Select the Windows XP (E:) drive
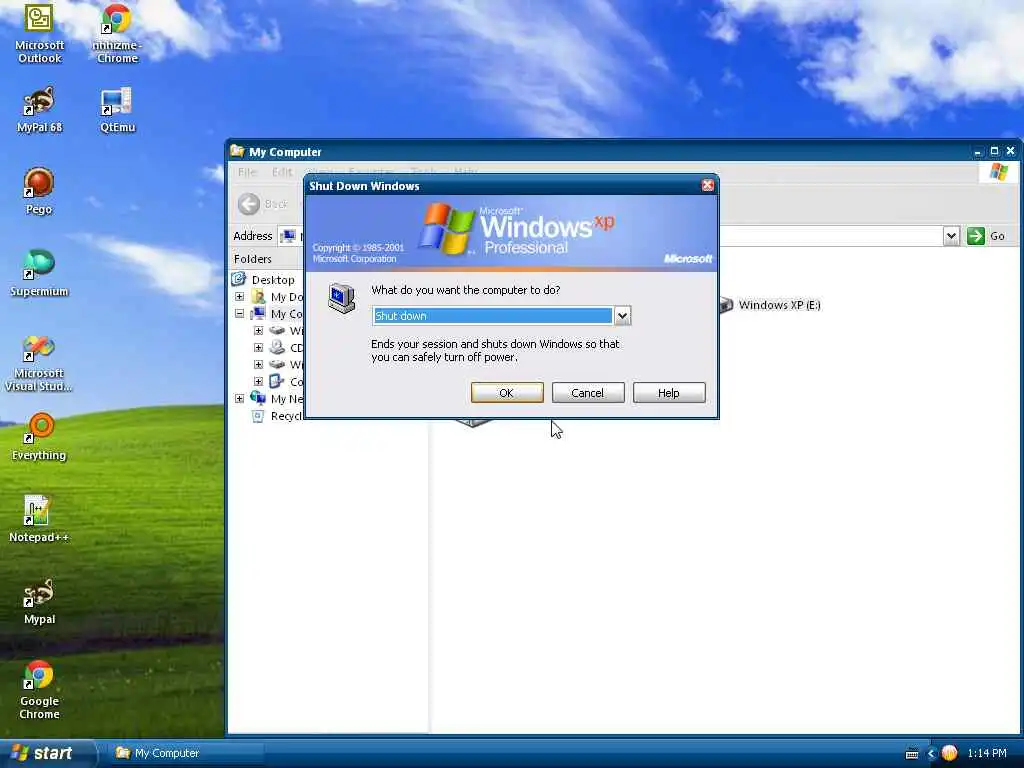The width and height of the screenshot is (1024, 768). click(771, 305)
